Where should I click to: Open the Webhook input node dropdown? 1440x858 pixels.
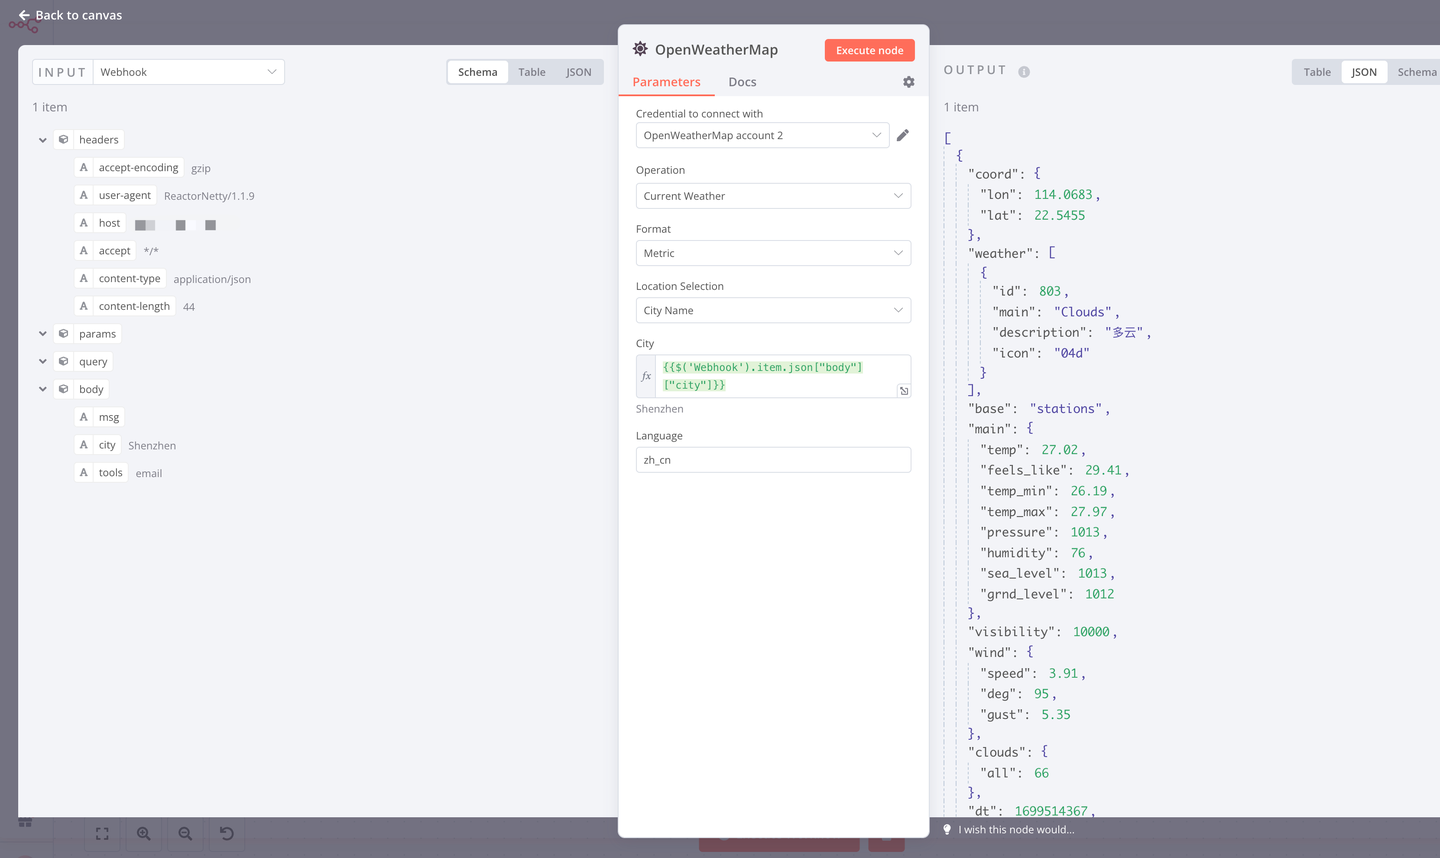tap(189, 72)
